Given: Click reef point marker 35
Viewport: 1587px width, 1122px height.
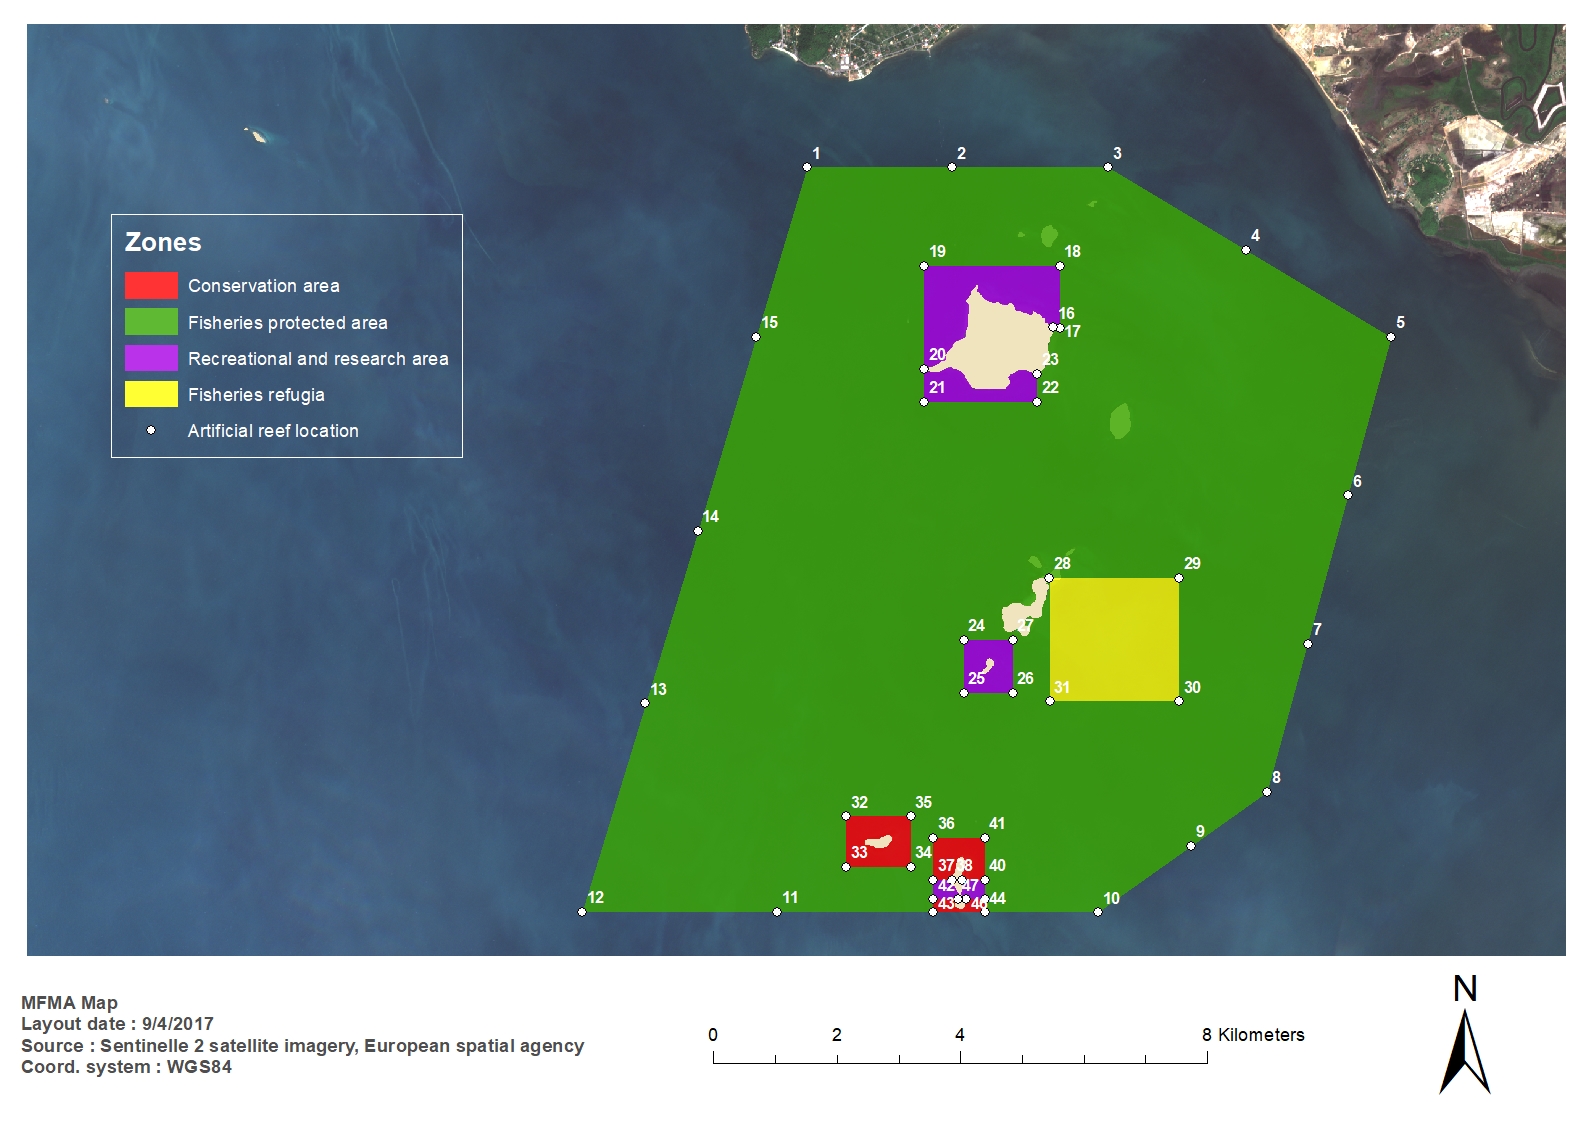Looking at the screenshot, I should click(911, 816).
